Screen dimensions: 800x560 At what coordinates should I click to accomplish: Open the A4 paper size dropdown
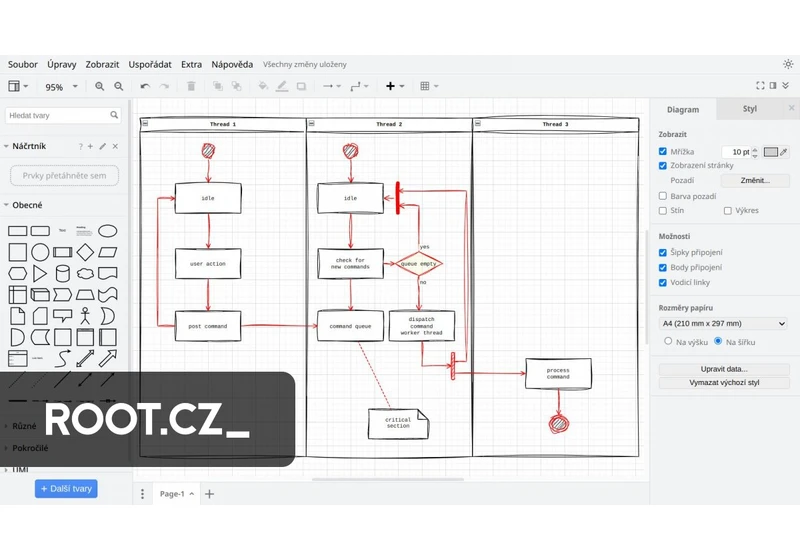(x=723, y=323)
